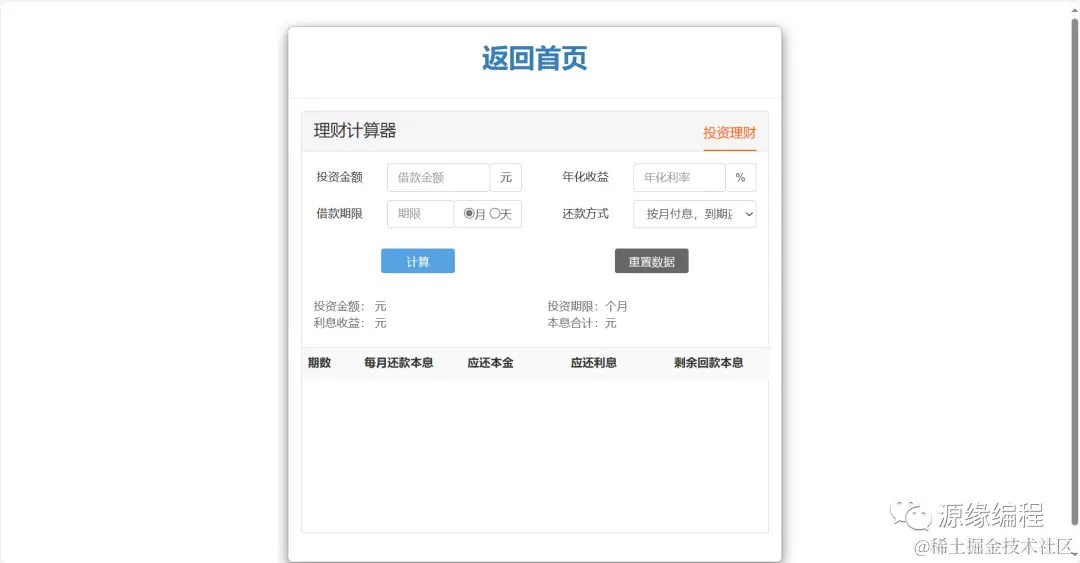1080x563 pixels.
Task: Click the 元 unit addon box
Action: (506, 178)
